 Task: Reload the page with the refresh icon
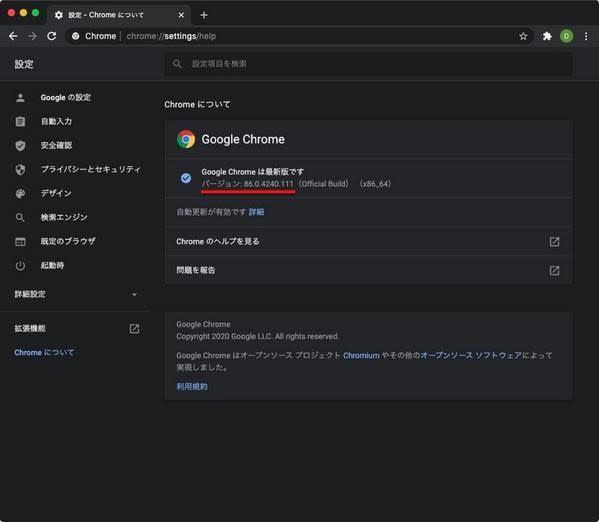pyautogui.click(x=52, y=36)
